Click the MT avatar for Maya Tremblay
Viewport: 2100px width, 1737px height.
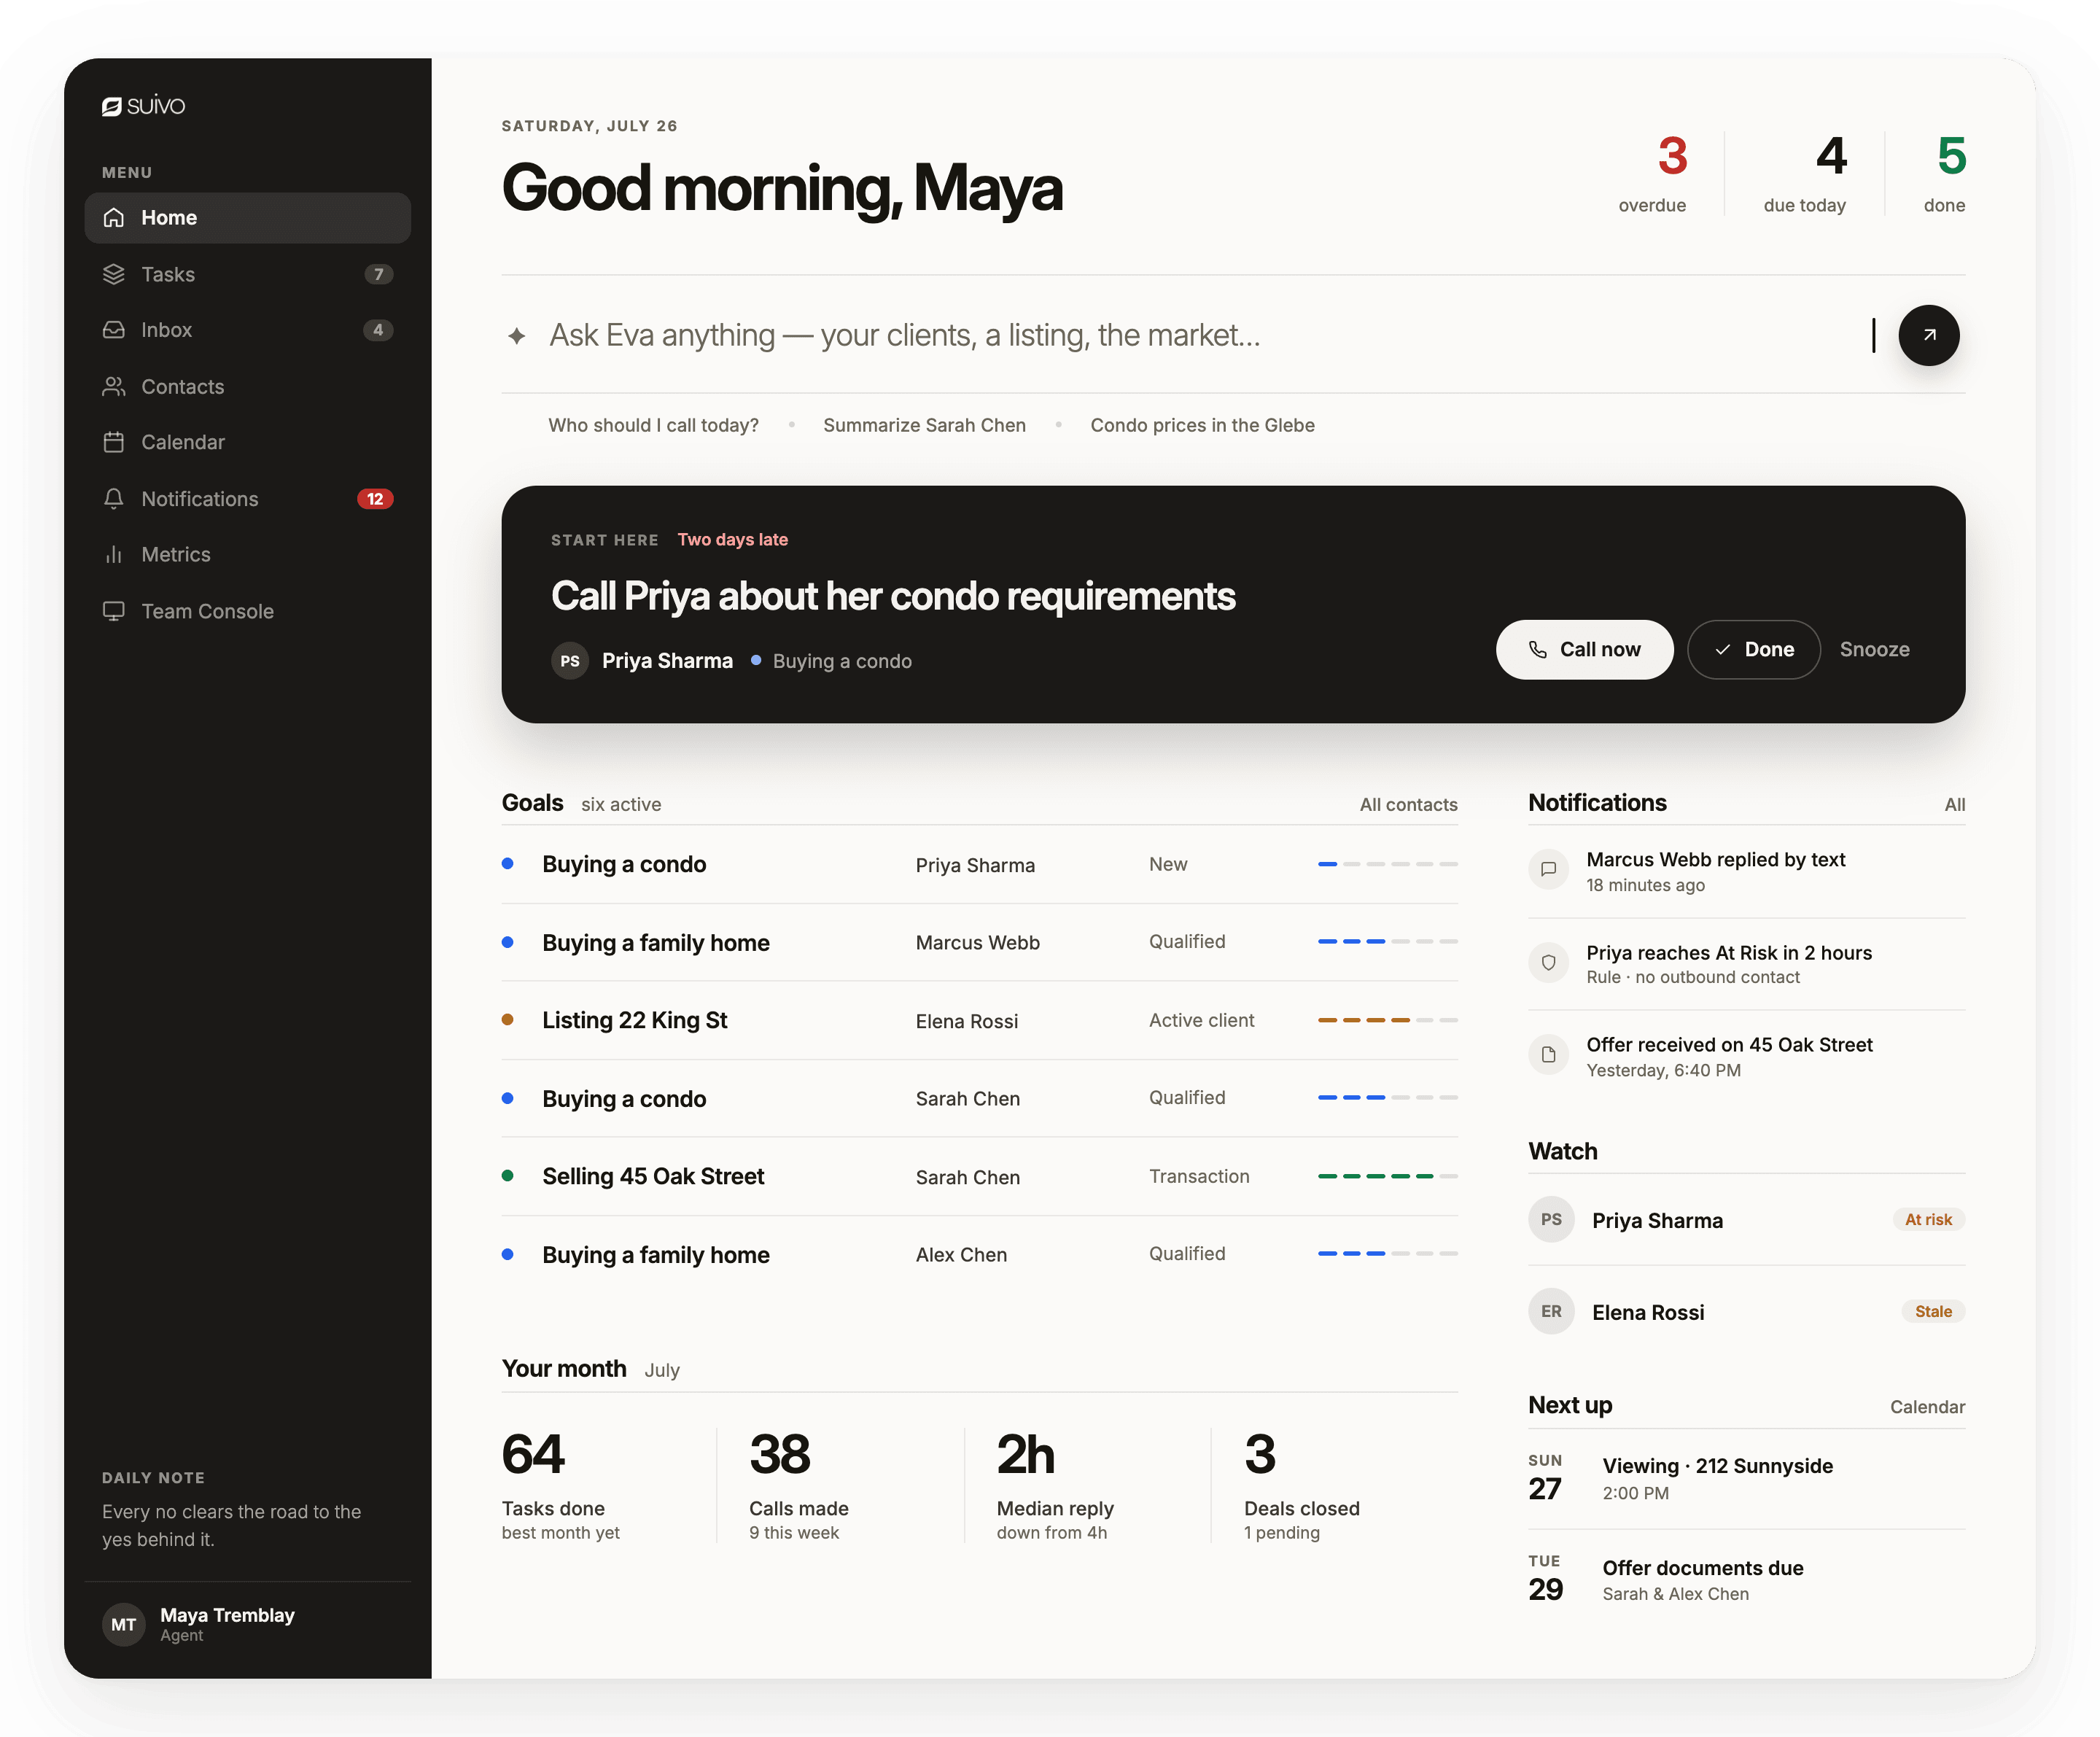[124, 1624]
